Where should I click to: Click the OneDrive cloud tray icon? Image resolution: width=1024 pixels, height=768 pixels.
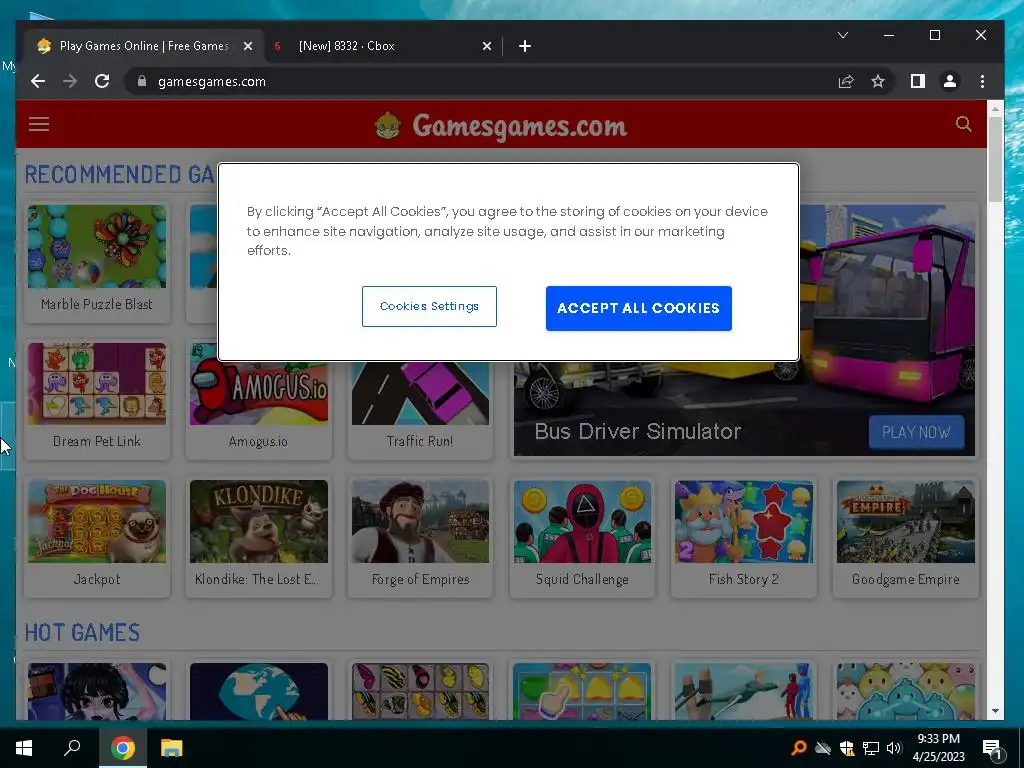pos(823,748)
